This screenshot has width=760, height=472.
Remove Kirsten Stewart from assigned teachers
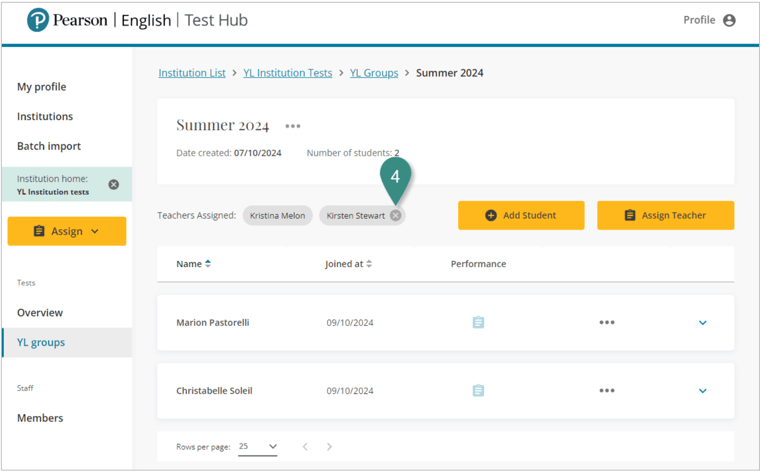pyautogui.click(x=396, y=215)
